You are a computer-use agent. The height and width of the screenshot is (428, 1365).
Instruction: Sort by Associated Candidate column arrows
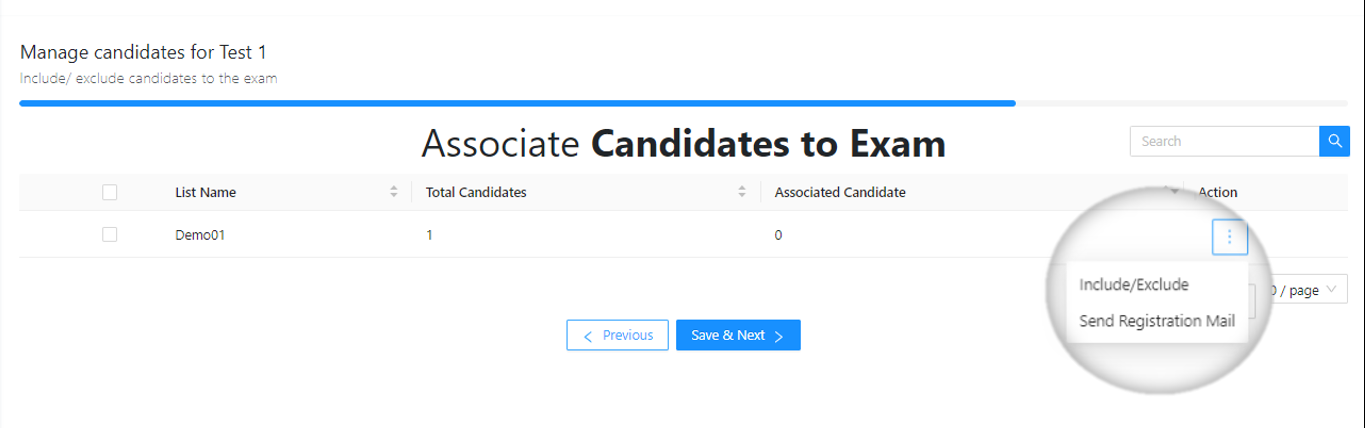pyautogui.click(x=1173, y=192)
